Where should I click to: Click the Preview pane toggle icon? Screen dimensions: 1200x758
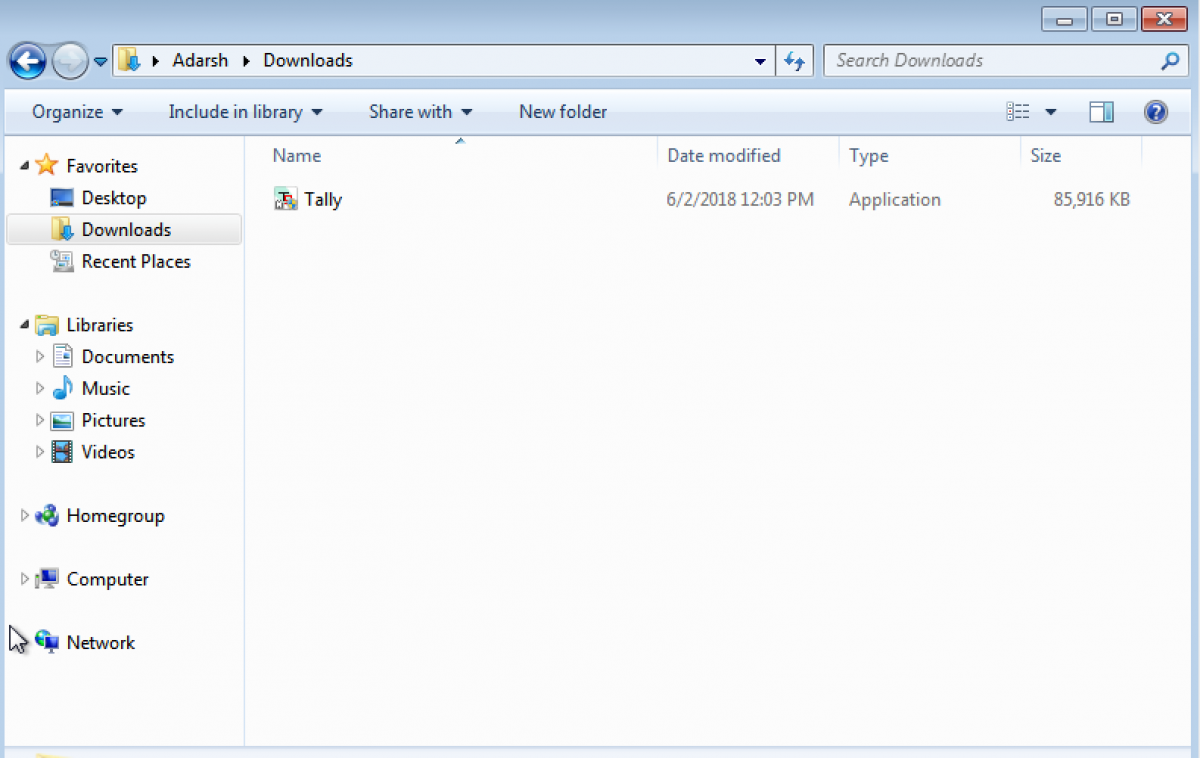tap(1101, 111)
